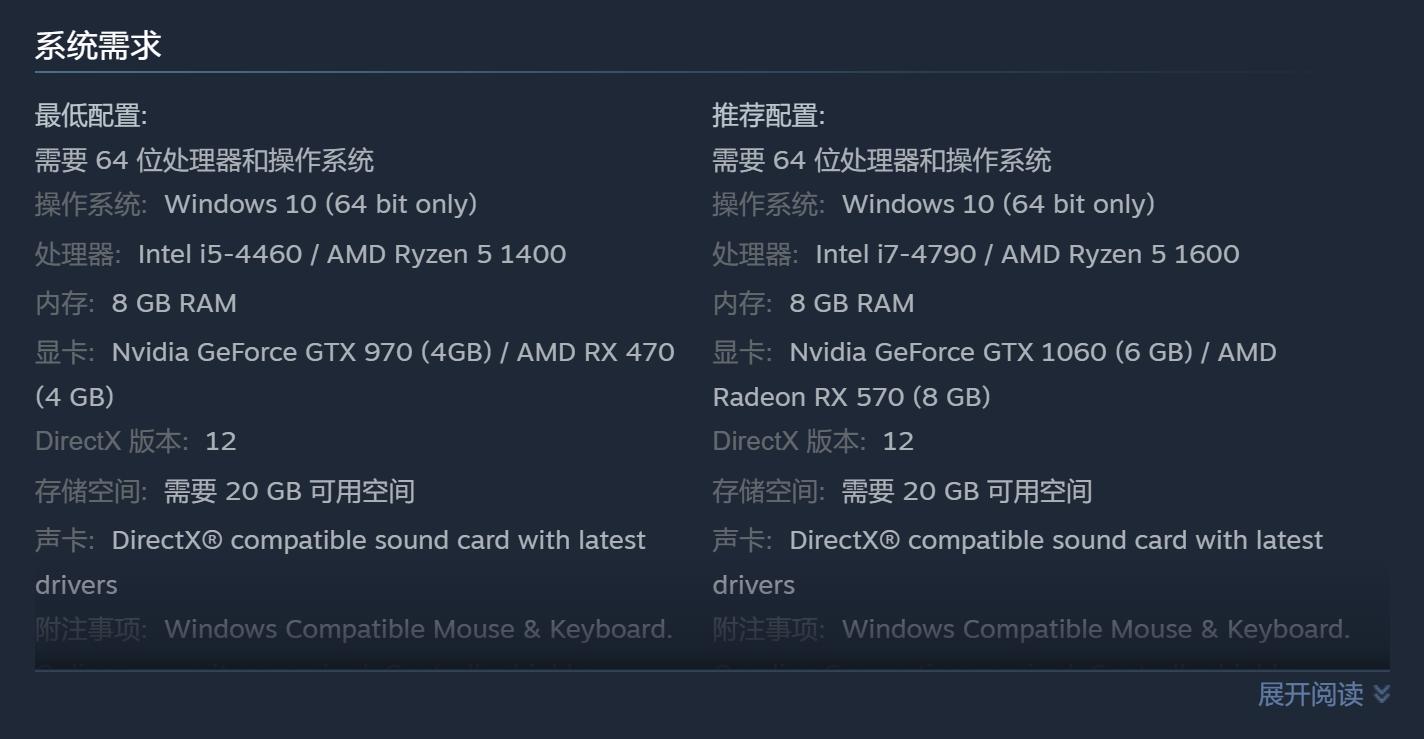Screen dimensions: 1424x739
Task: Select the 推荐配置 column heading
Action: tap(768, 116)
